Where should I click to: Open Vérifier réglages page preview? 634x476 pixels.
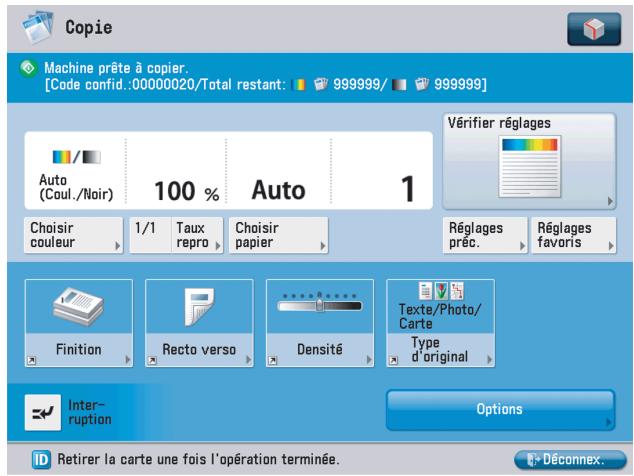pos(530,166)
